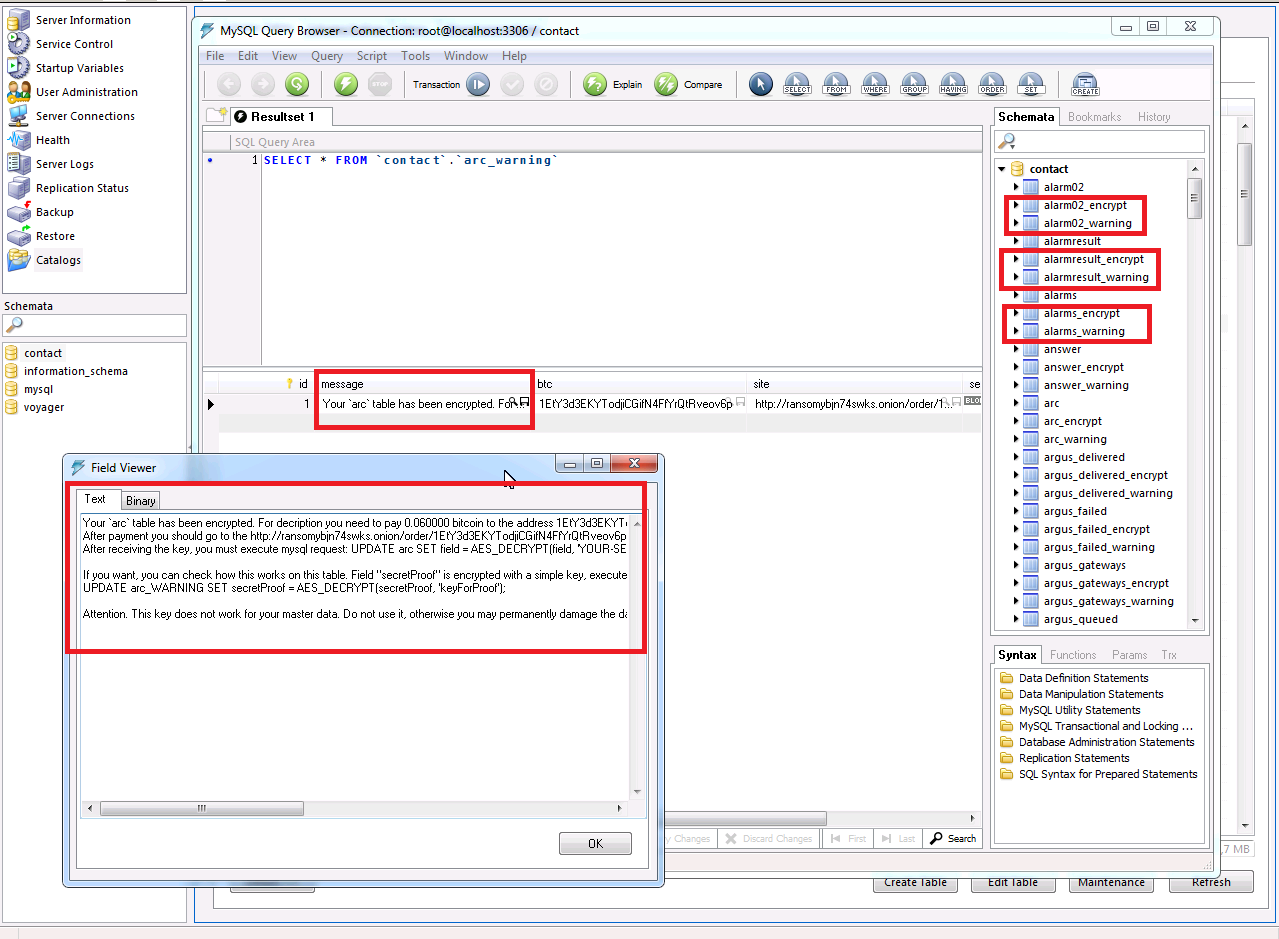
Task: Click the FROM clause tool icon
Action: pos(836,84)
